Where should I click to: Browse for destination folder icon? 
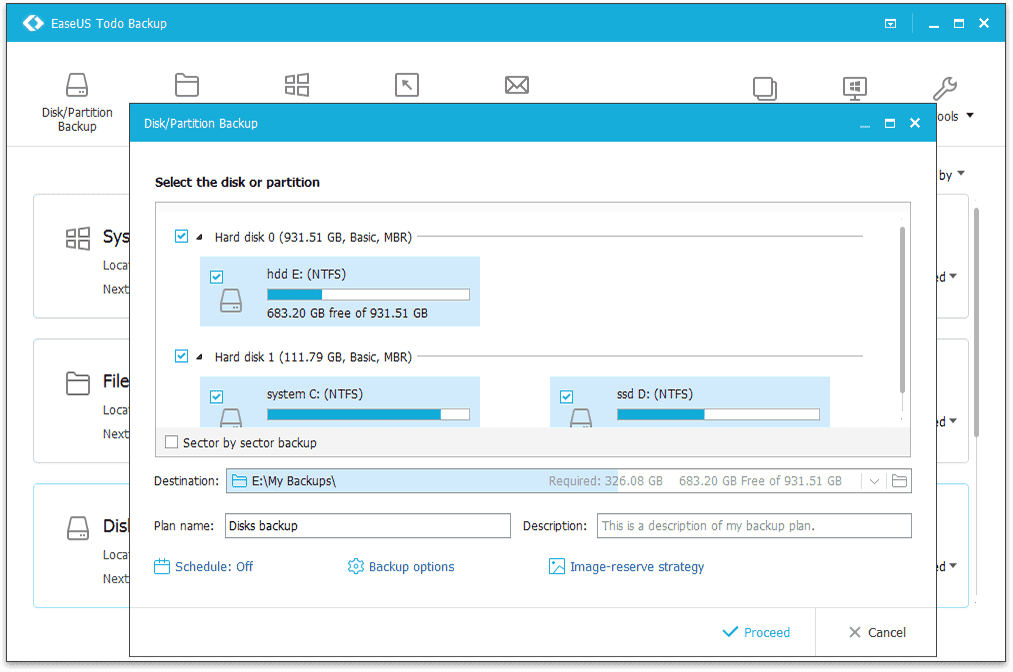click(899, 481)
